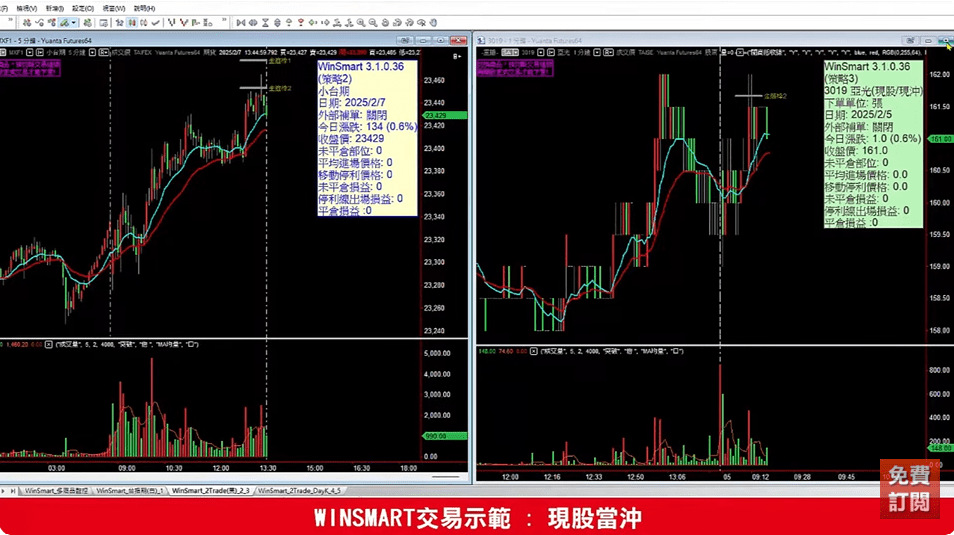Open the 檢視(V) menu
This screenshot has width=954, height=535.
click(26, 9)
